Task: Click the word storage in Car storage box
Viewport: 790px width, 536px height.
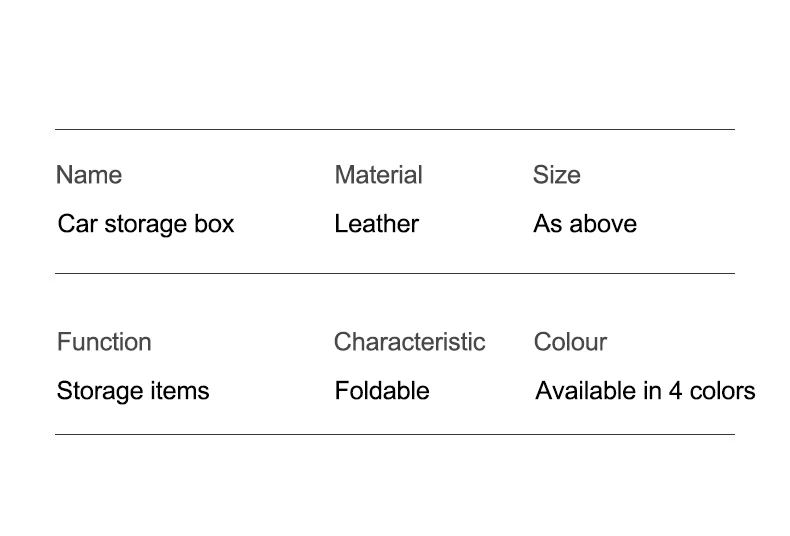Action: 146,225
